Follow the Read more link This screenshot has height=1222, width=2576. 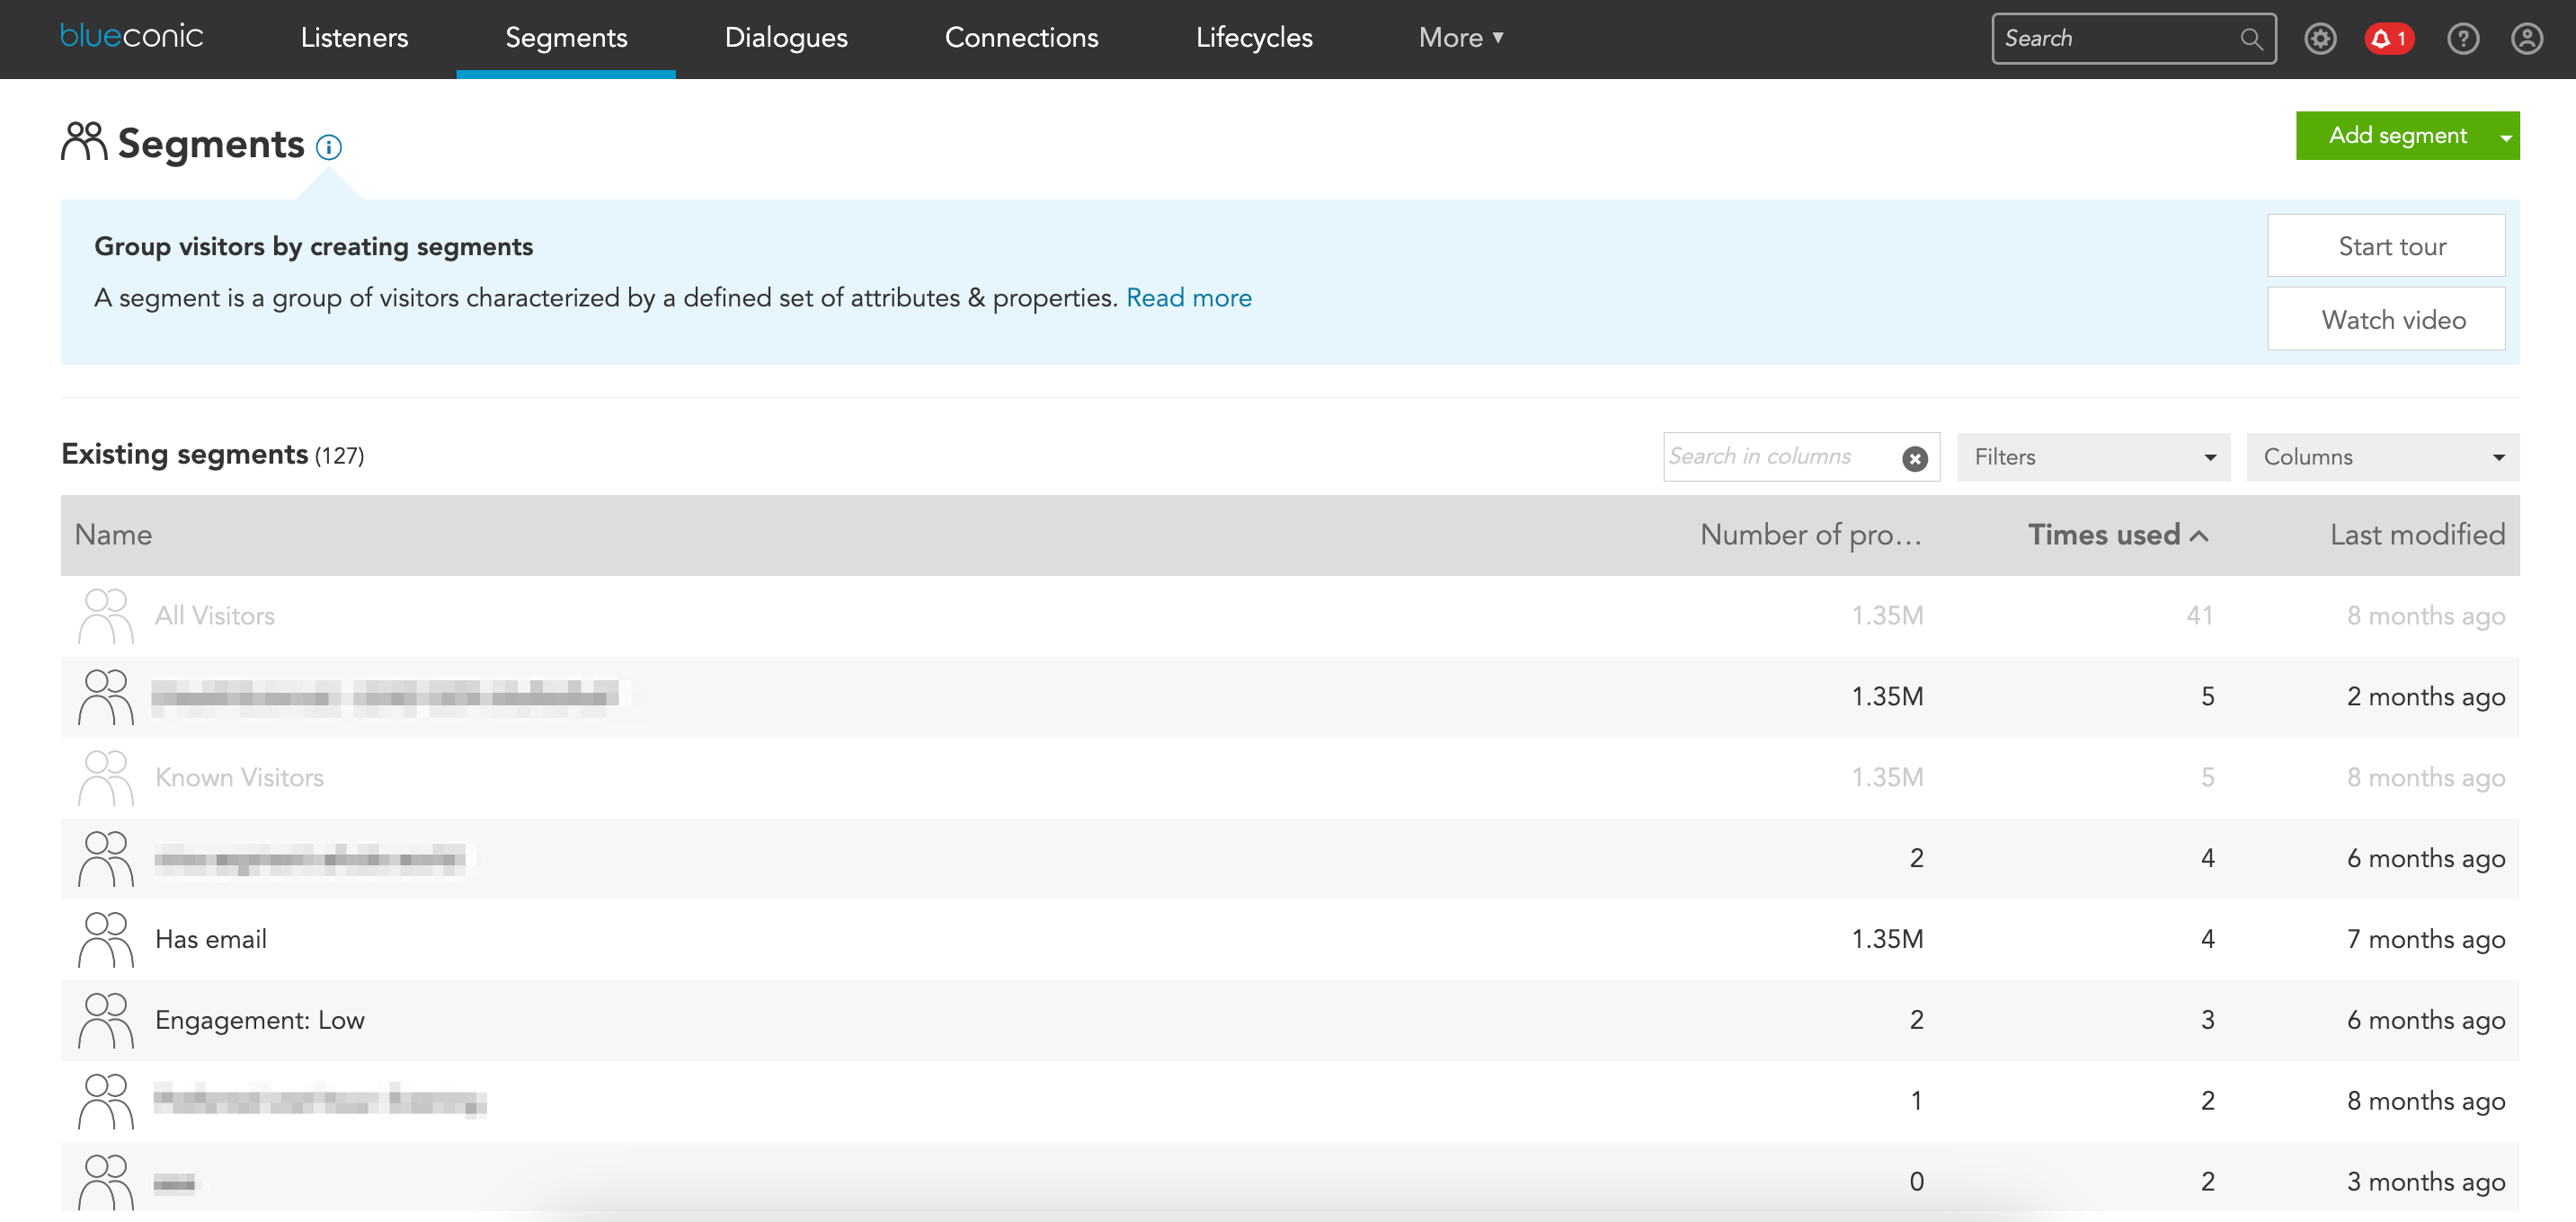[x=1188, y=298]
